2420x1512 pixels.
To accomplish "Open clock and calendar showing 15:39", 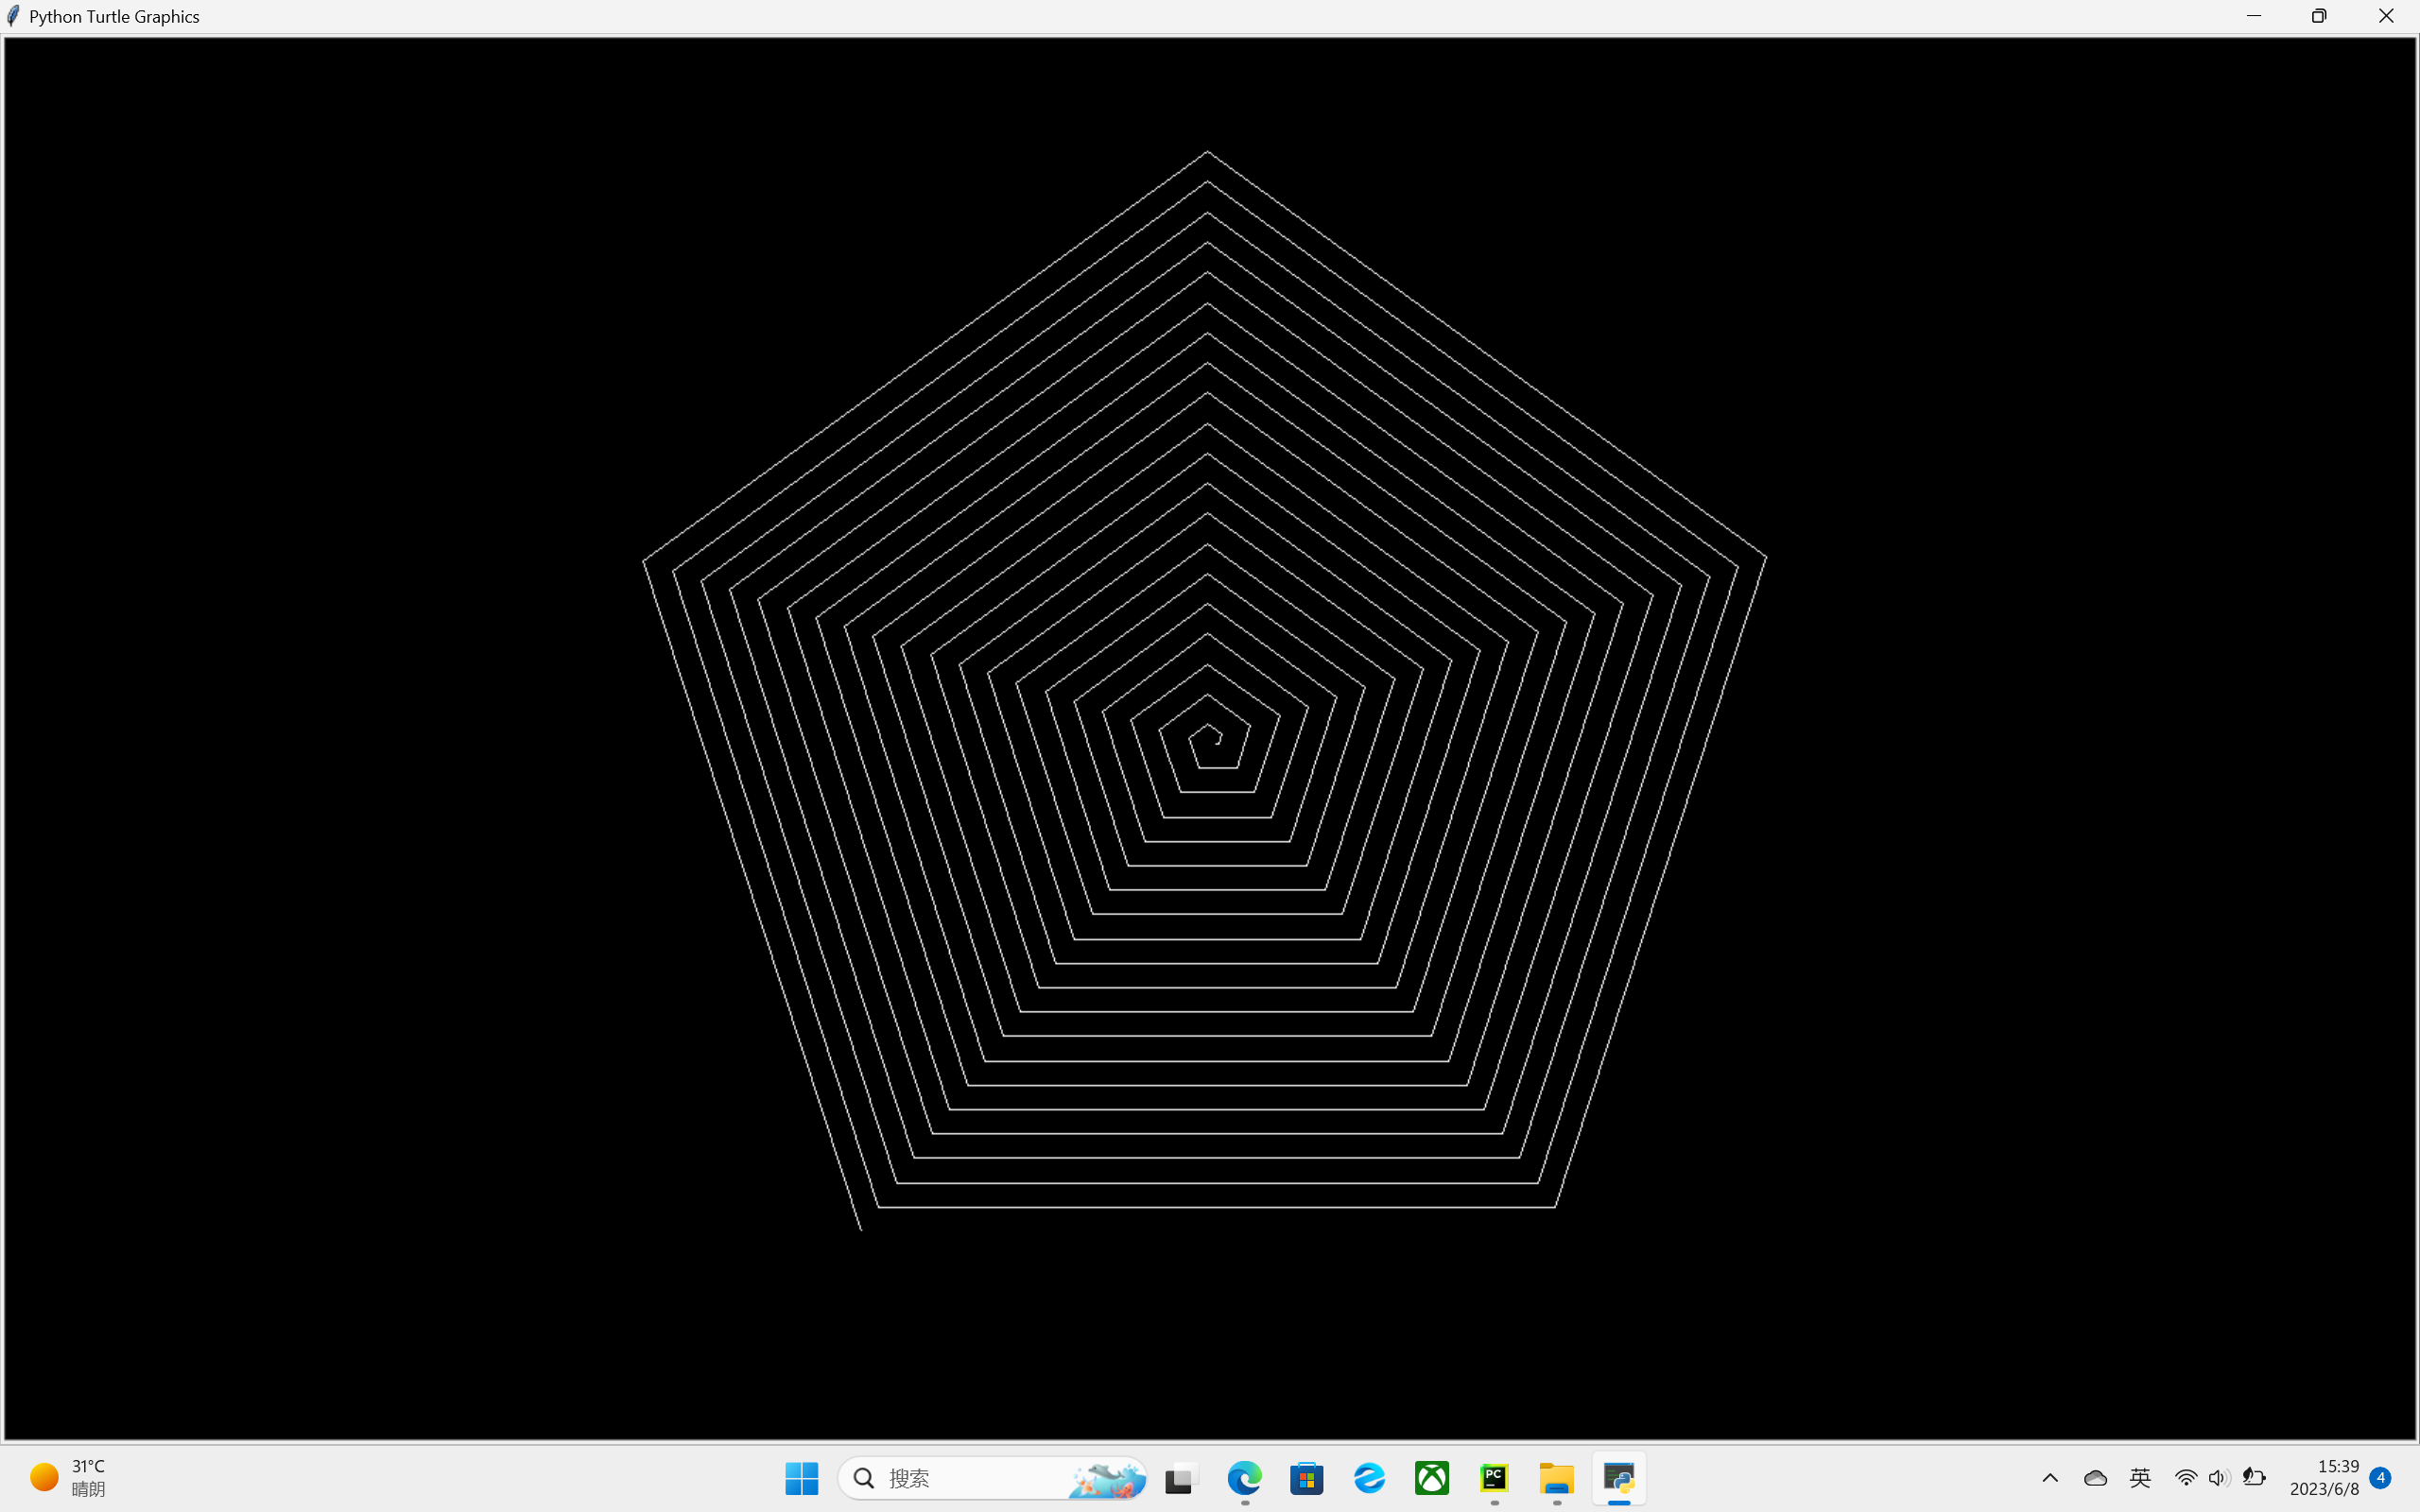I will (2325, 1477).
